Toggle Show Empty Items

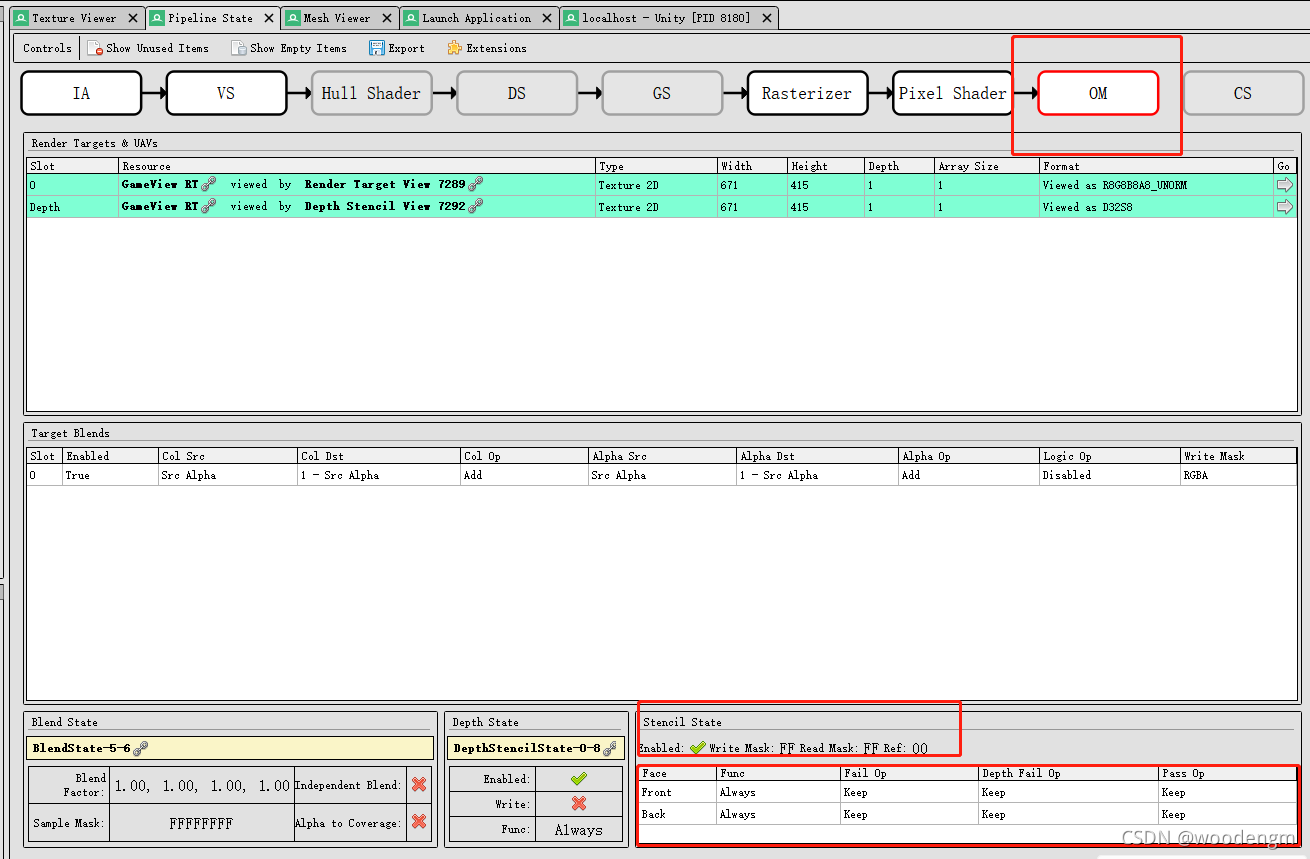pyautogui.click(x=289, y=48)
